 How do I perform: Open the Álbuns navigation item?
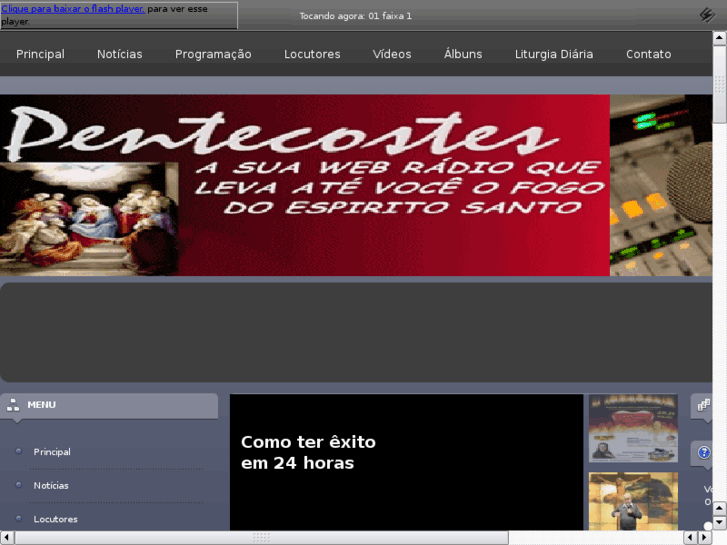pos(463,54)
